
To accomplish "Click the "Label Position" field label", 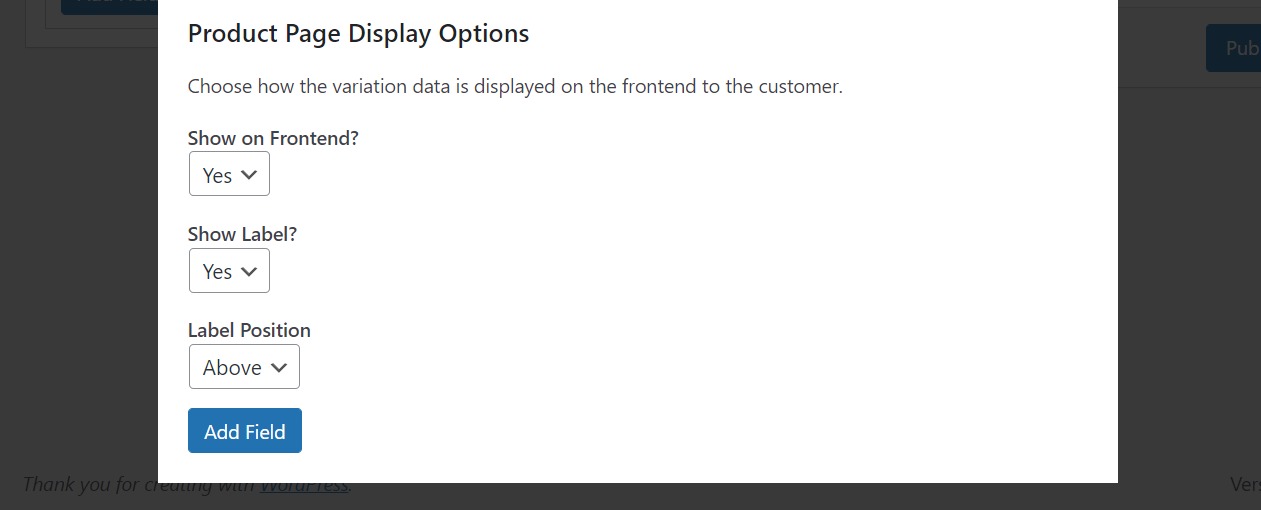I will (249, 330).
